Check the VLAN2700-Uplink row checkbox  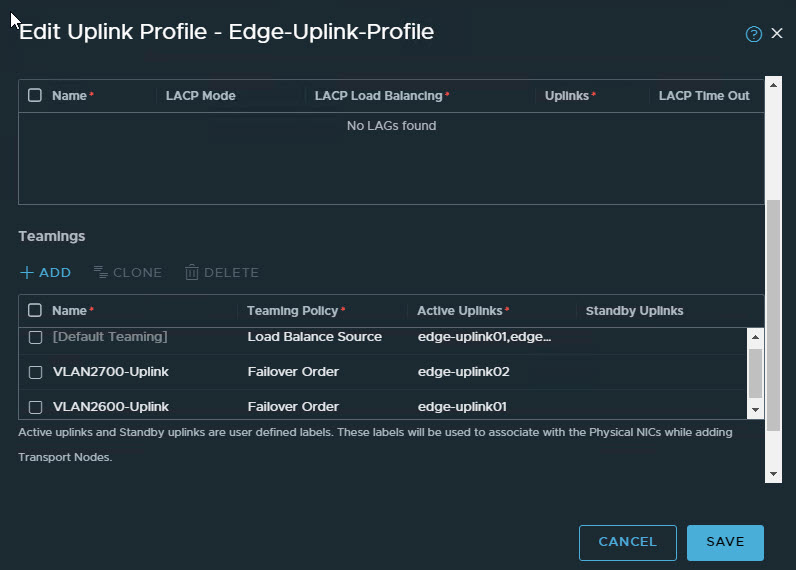[x=35, y=372]
